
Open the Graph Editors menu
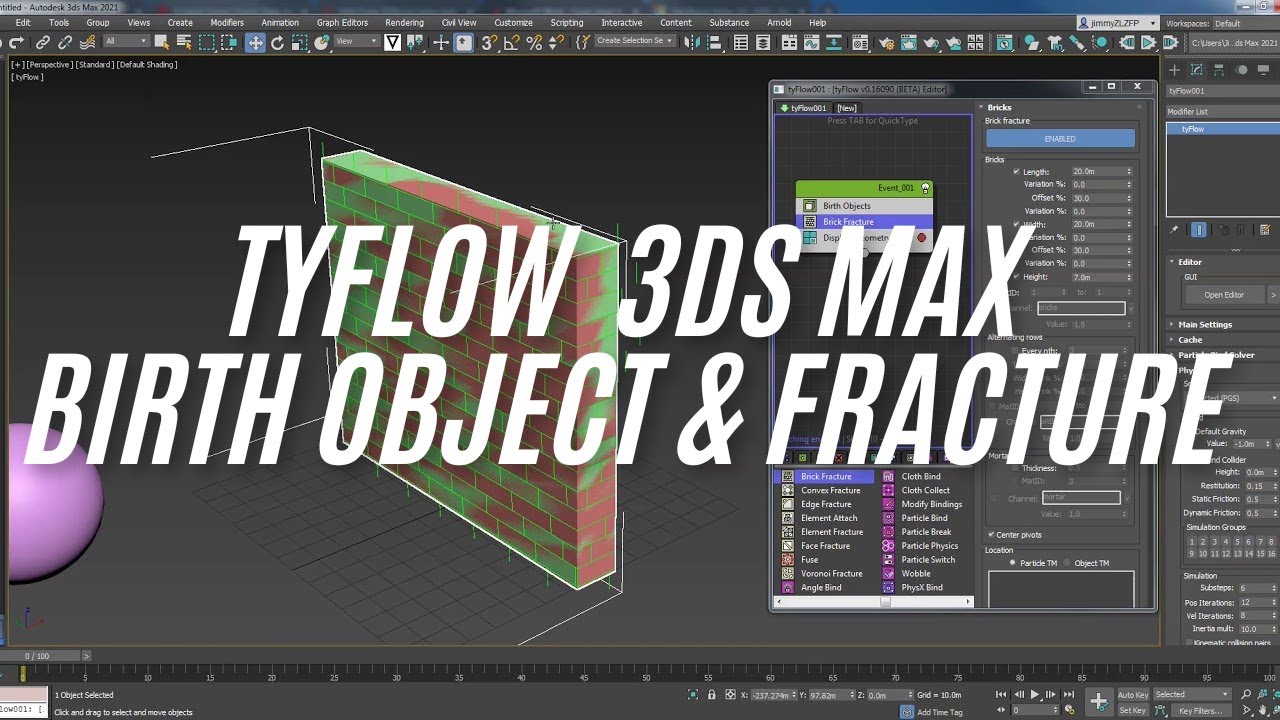(x=342, y=23)
